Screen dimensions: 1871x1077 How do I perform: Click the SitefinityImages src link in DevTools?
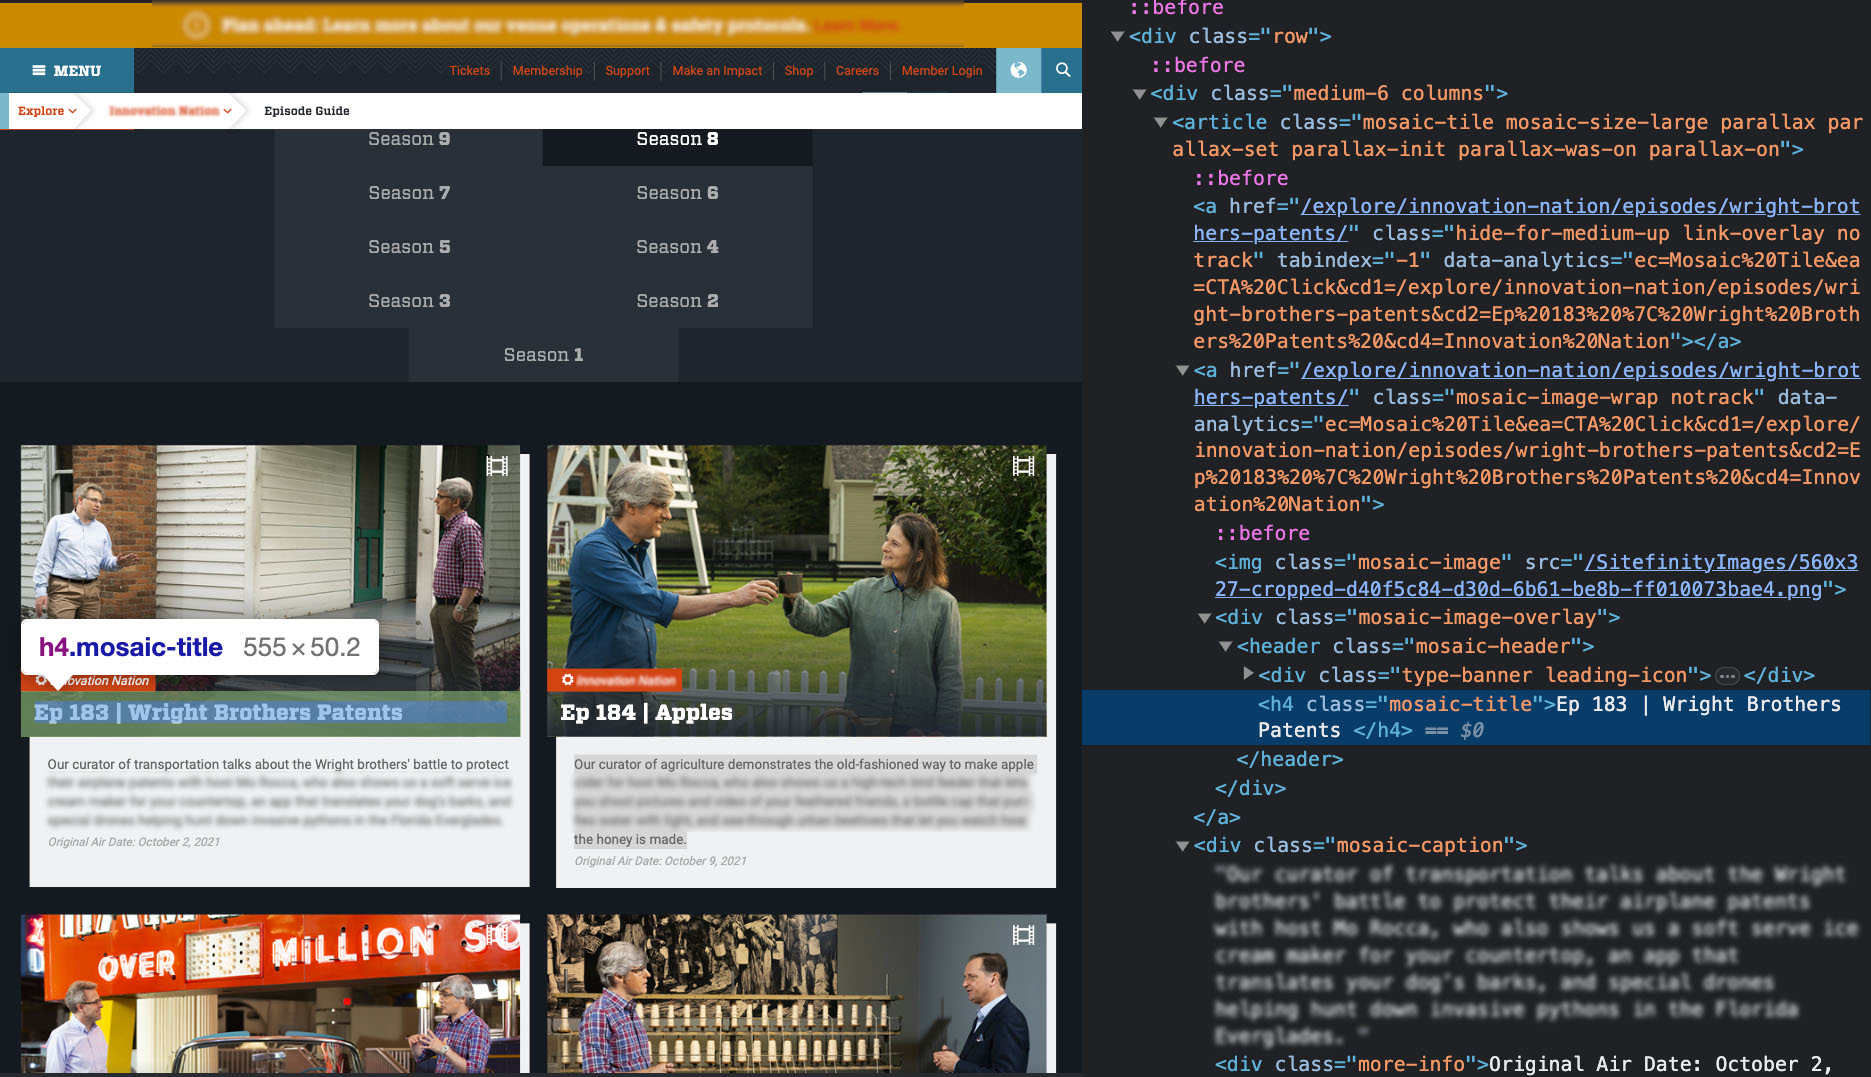[x=1720, y=563]
